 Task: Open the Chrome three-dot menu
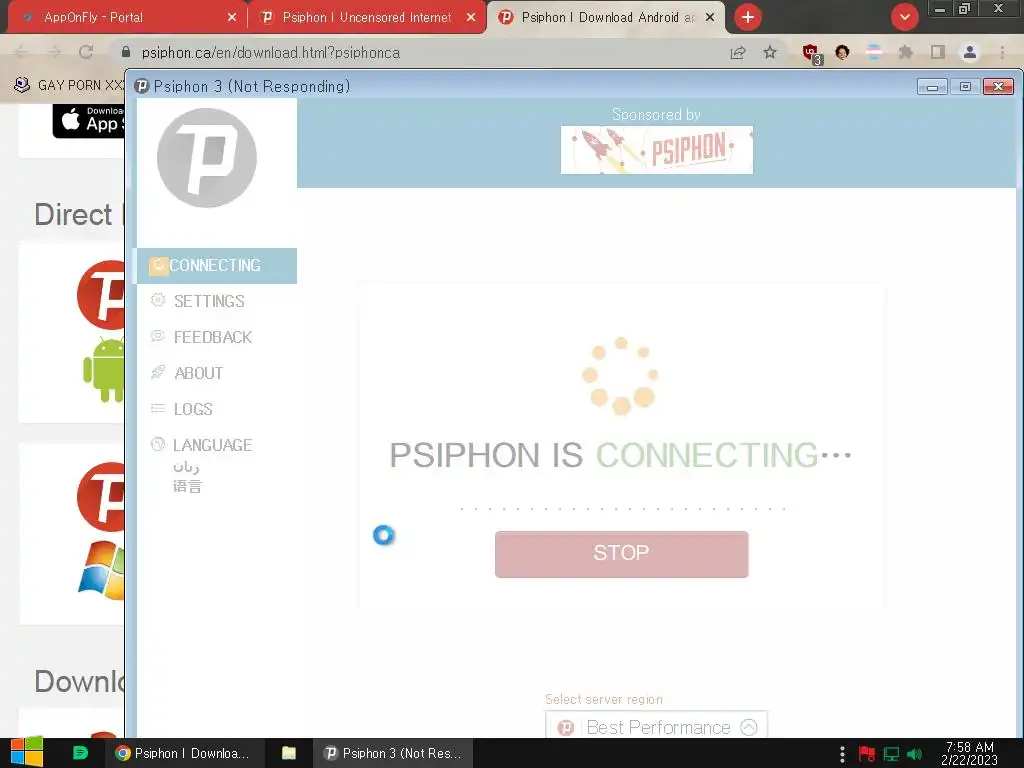coord(1002,52)
